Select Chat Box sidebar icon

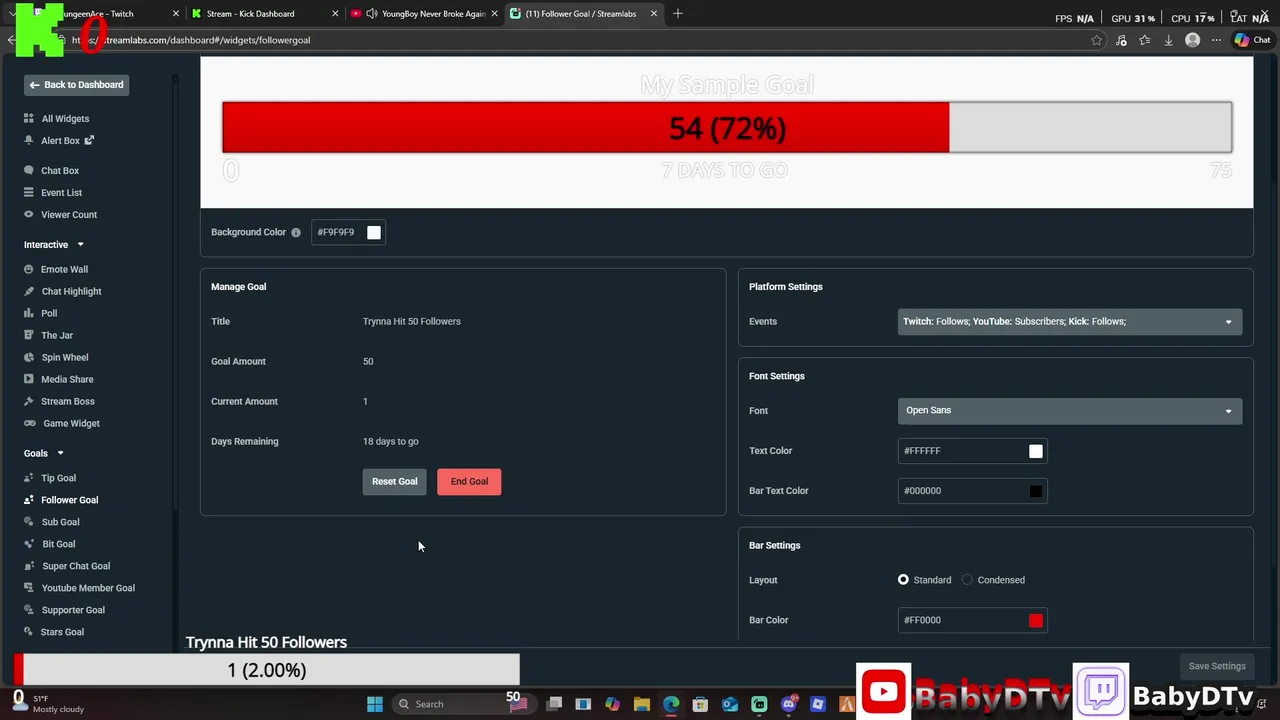pyautogui.click(x=29, y=171)
